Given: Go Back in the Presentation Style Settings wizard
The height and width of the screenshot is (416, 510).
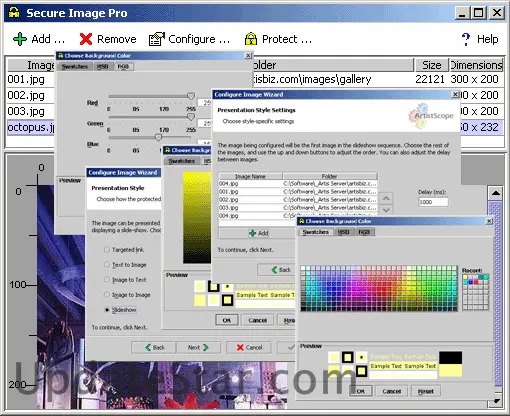Looking at the screenshot, I should (x=277, y=270).
